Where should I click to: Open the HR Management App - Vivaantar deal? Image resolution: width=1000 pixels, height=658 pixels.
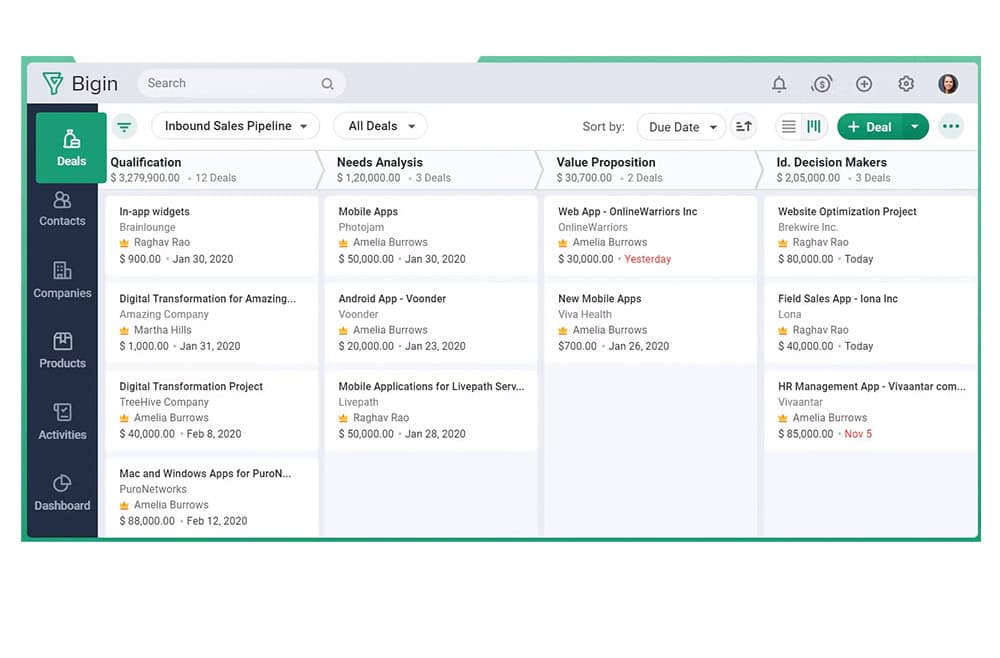[871, 410]
